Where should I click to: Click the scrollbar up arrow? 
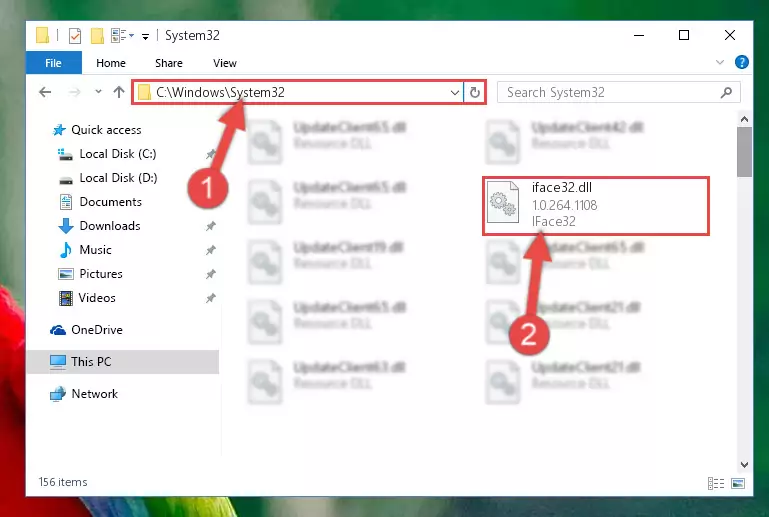744,119
